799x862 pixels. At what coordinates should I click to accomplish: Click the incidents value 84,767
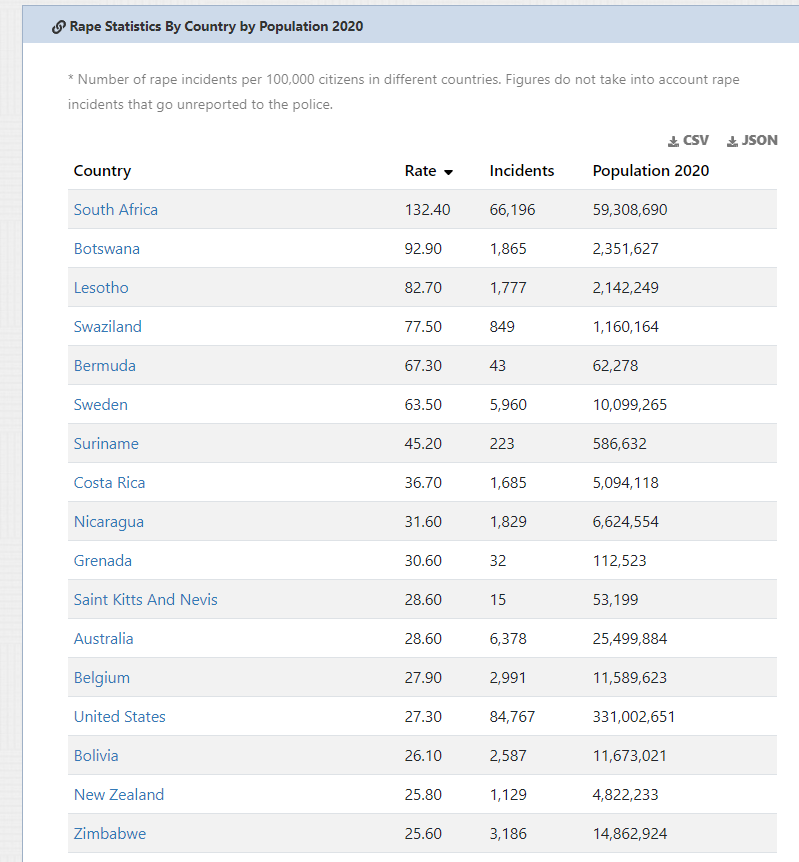coord(512,717)
